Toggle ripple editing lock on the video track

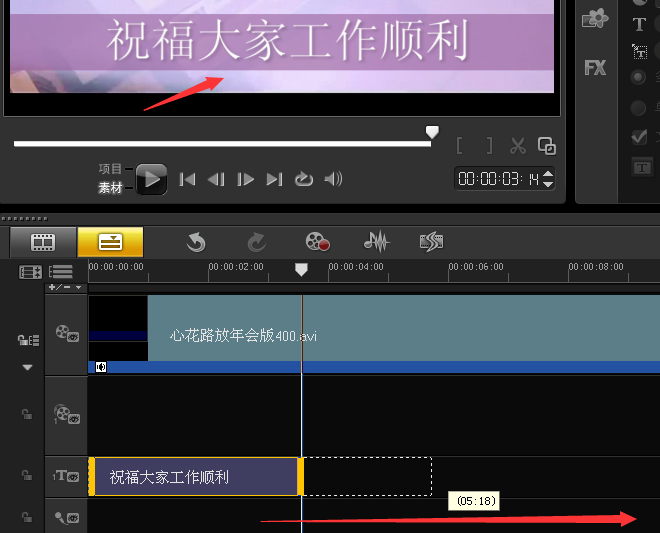28,339
